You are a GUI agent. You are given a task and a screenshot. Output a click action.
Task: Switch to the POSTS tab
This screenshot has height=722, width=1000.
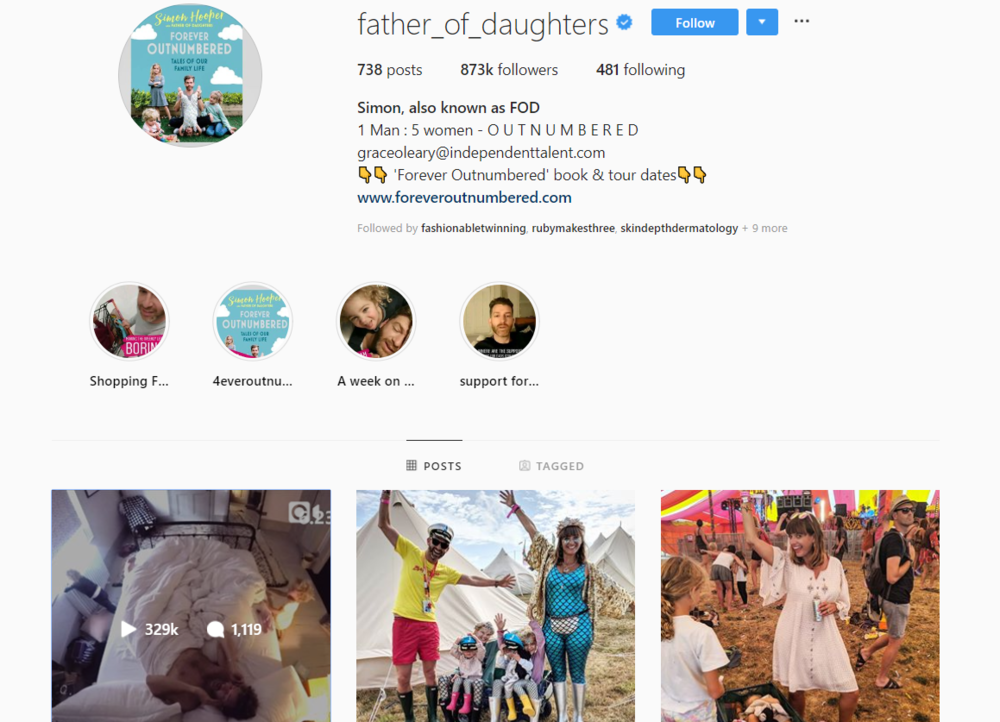coord(434,466)
